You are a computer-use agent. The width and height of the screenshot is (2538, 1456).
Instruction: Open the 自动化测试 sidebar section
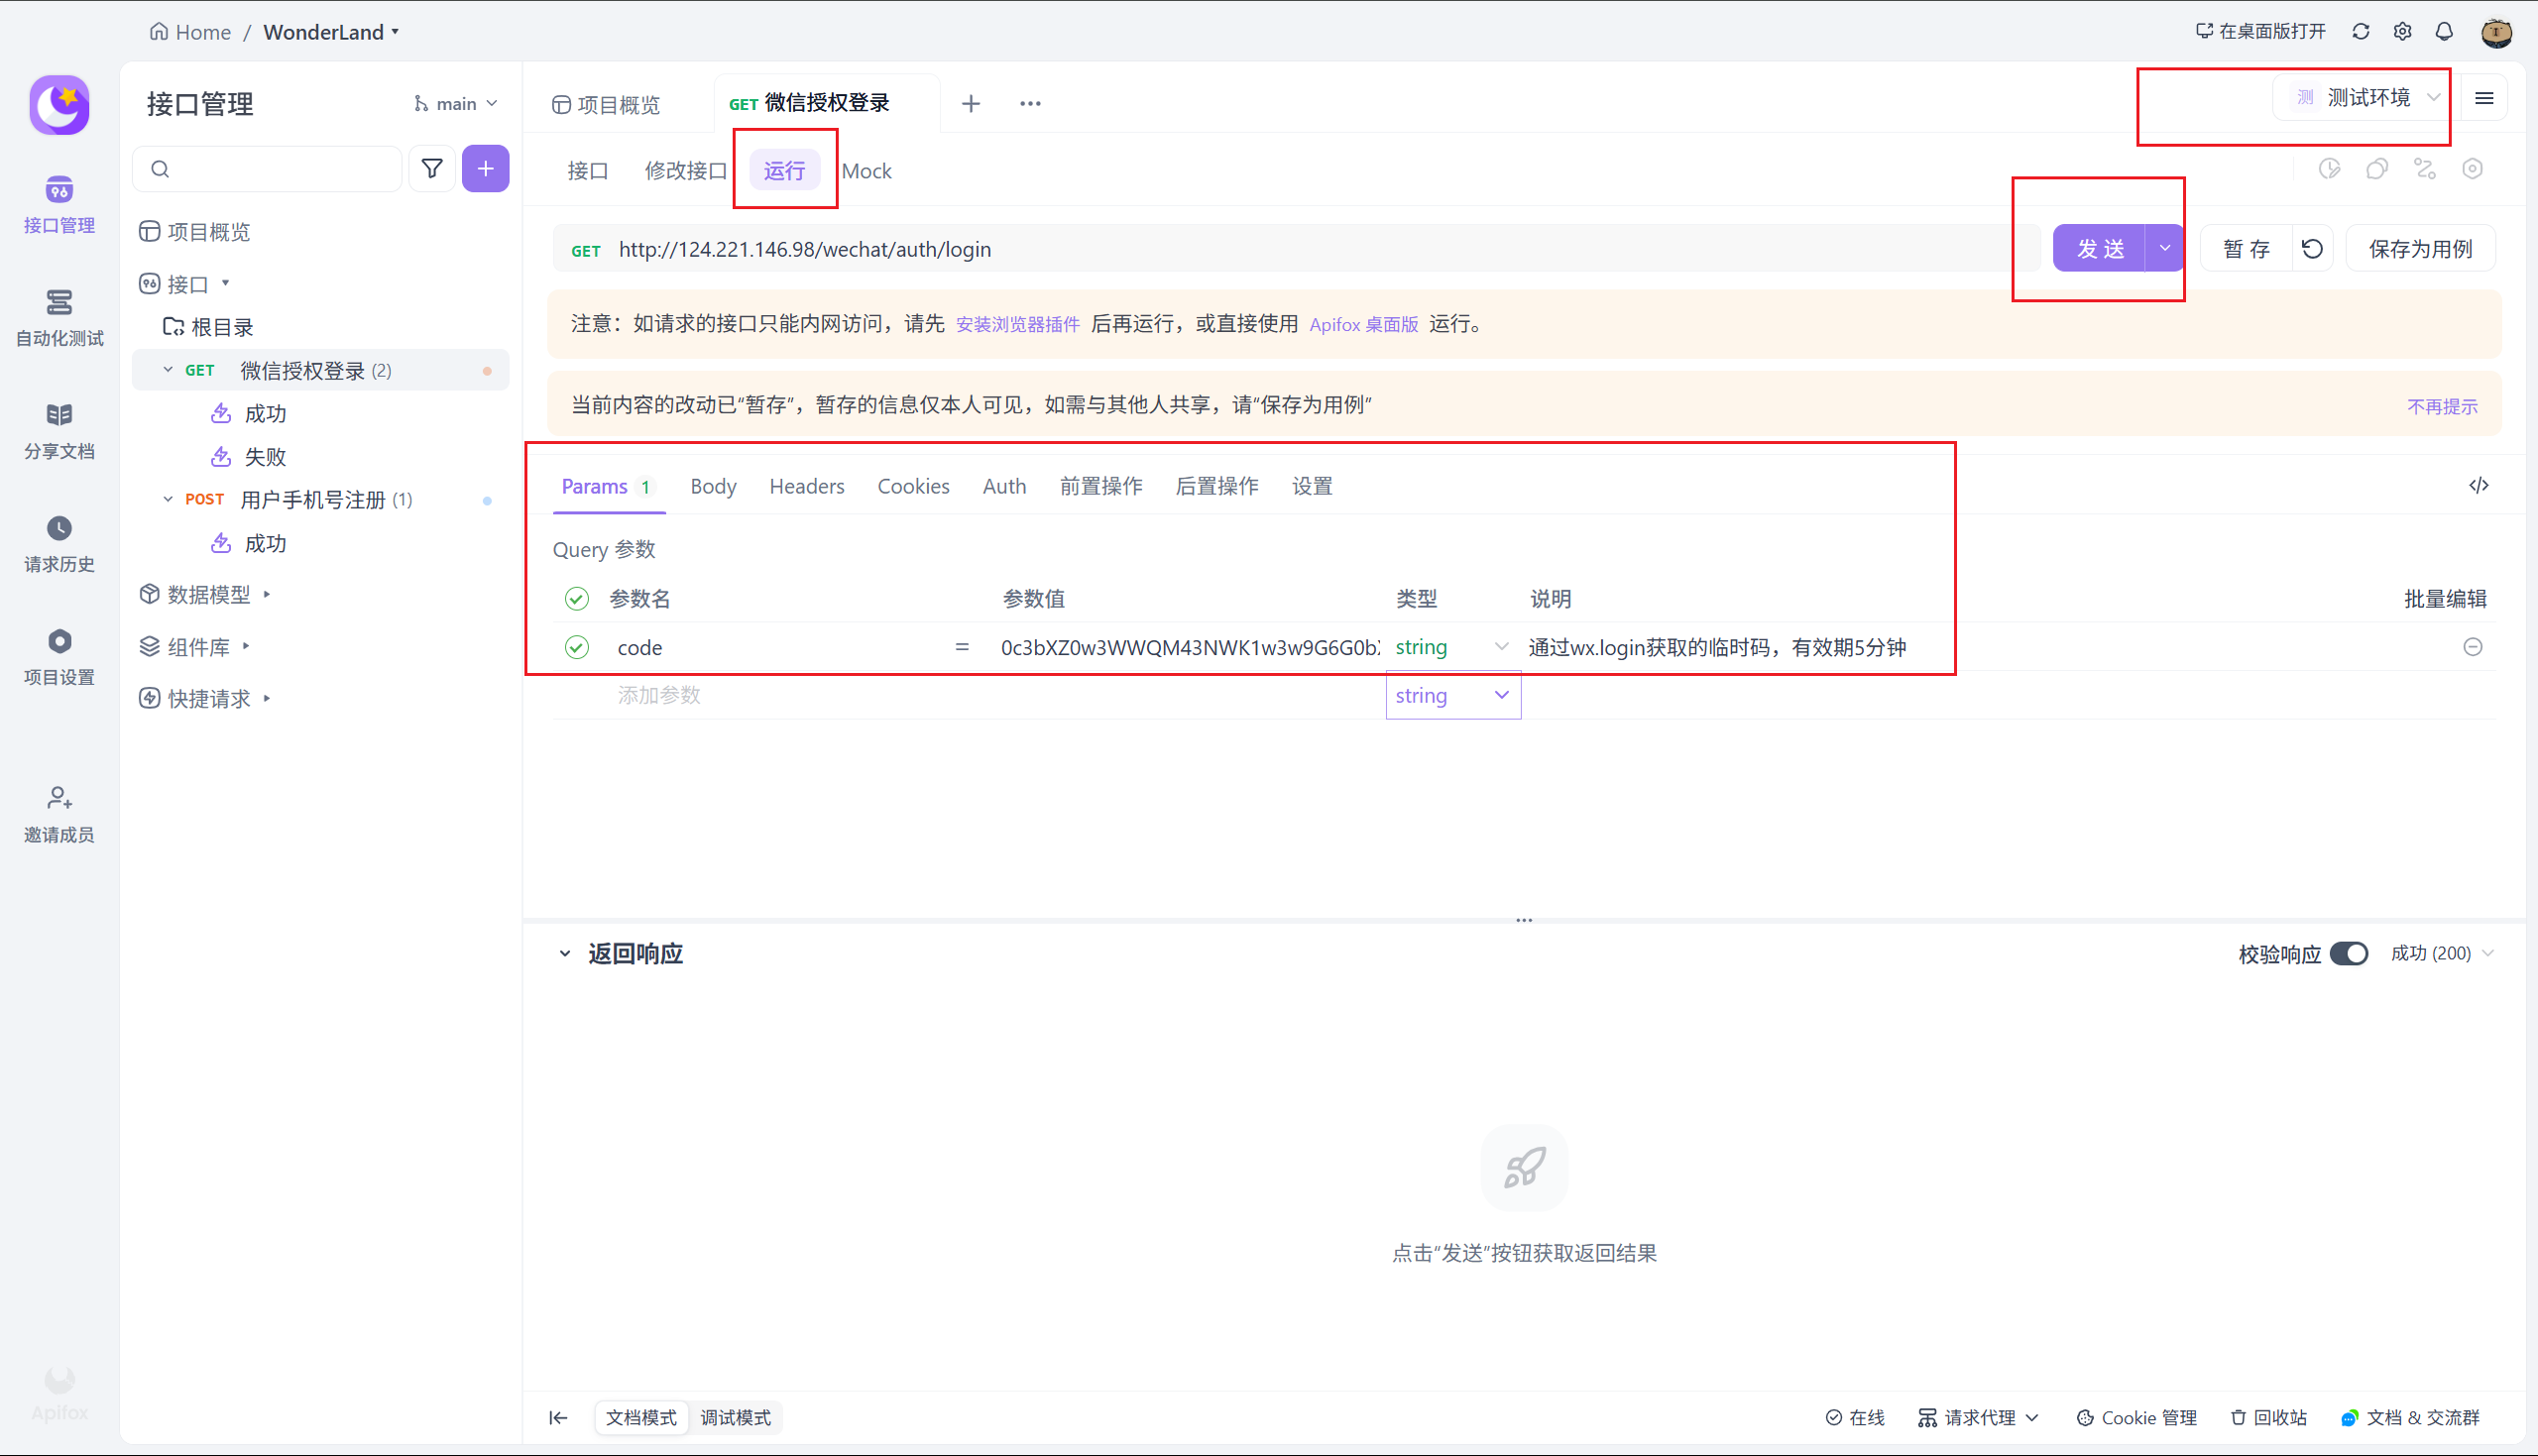pos(59,317)
